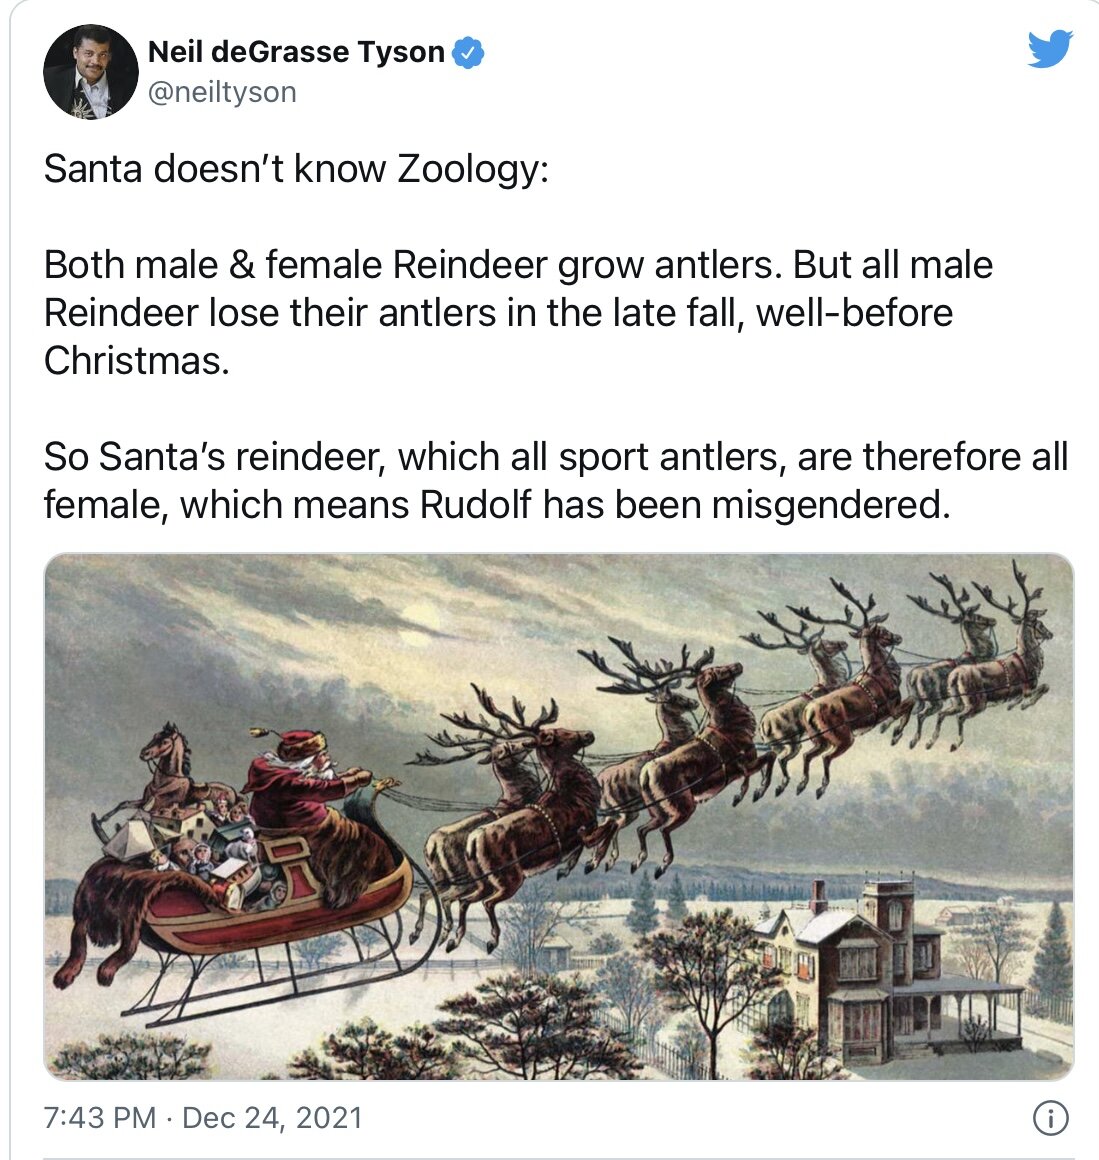Screen dimensions: 1099x1160
Task: Click the blue verified badge
Action: click(468, 53)
